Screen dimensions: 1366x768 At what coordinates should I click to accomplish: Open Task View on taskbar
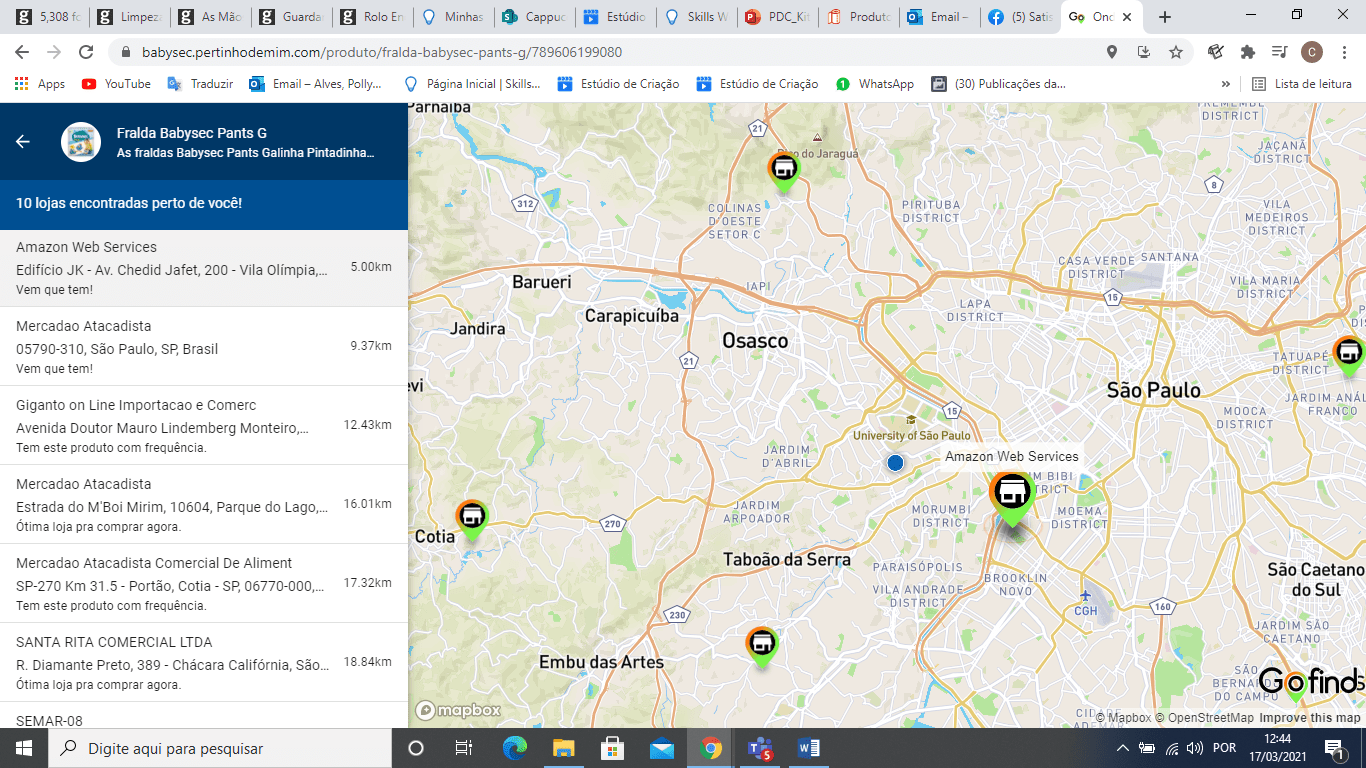463,748
